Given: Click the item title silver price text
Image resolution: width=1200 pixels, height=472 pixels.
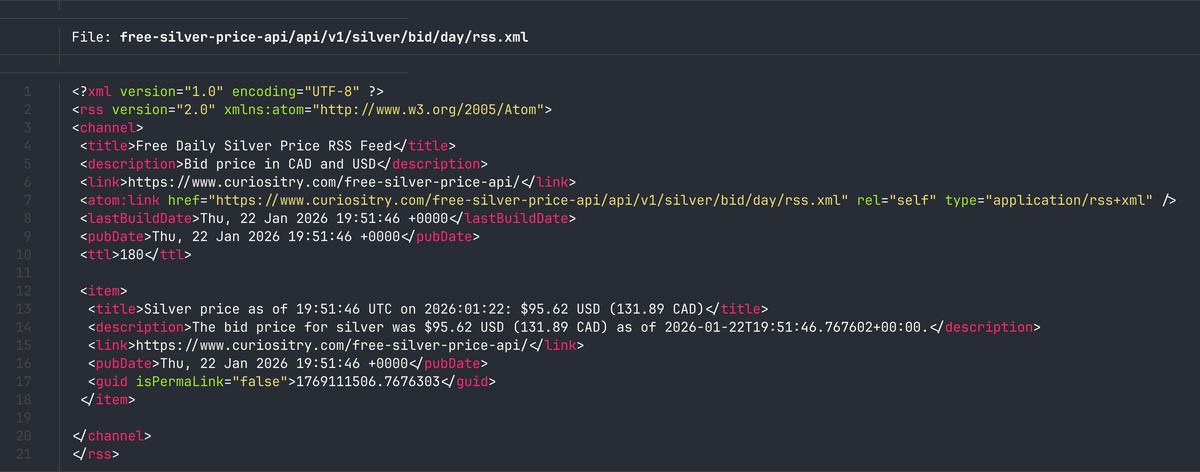Looking at the screenshot, I should tap(425, 309).
